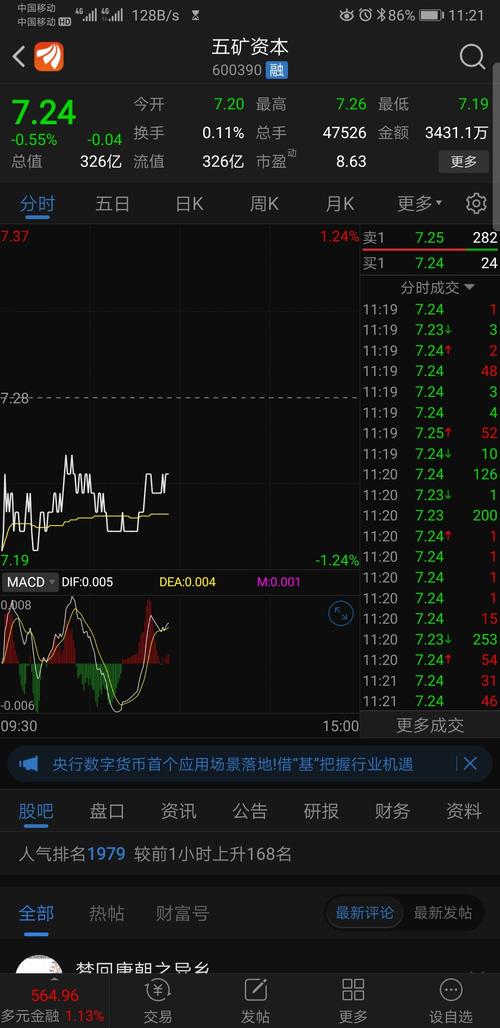Tap trade row with volume 126

(x=430, y=474)
